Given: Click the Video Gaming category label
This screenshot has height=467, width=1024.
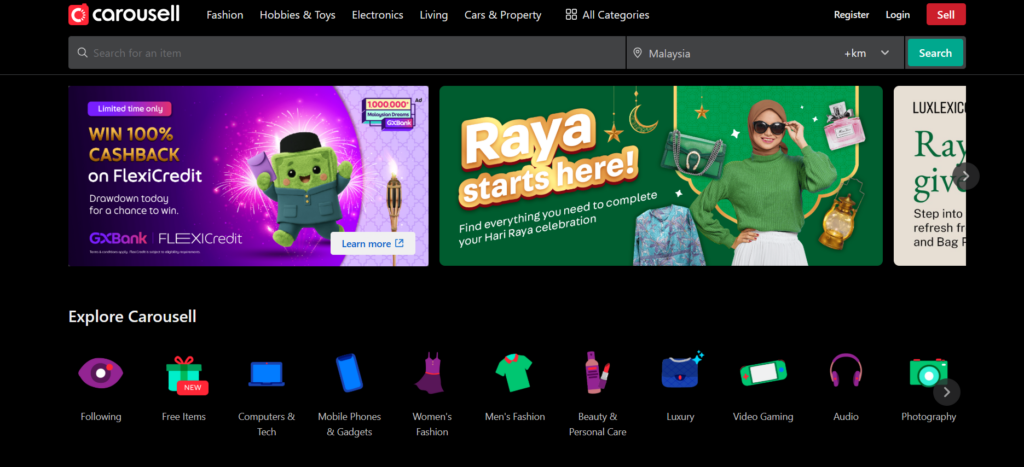Looking at the screenshot, I should (763, 417).
